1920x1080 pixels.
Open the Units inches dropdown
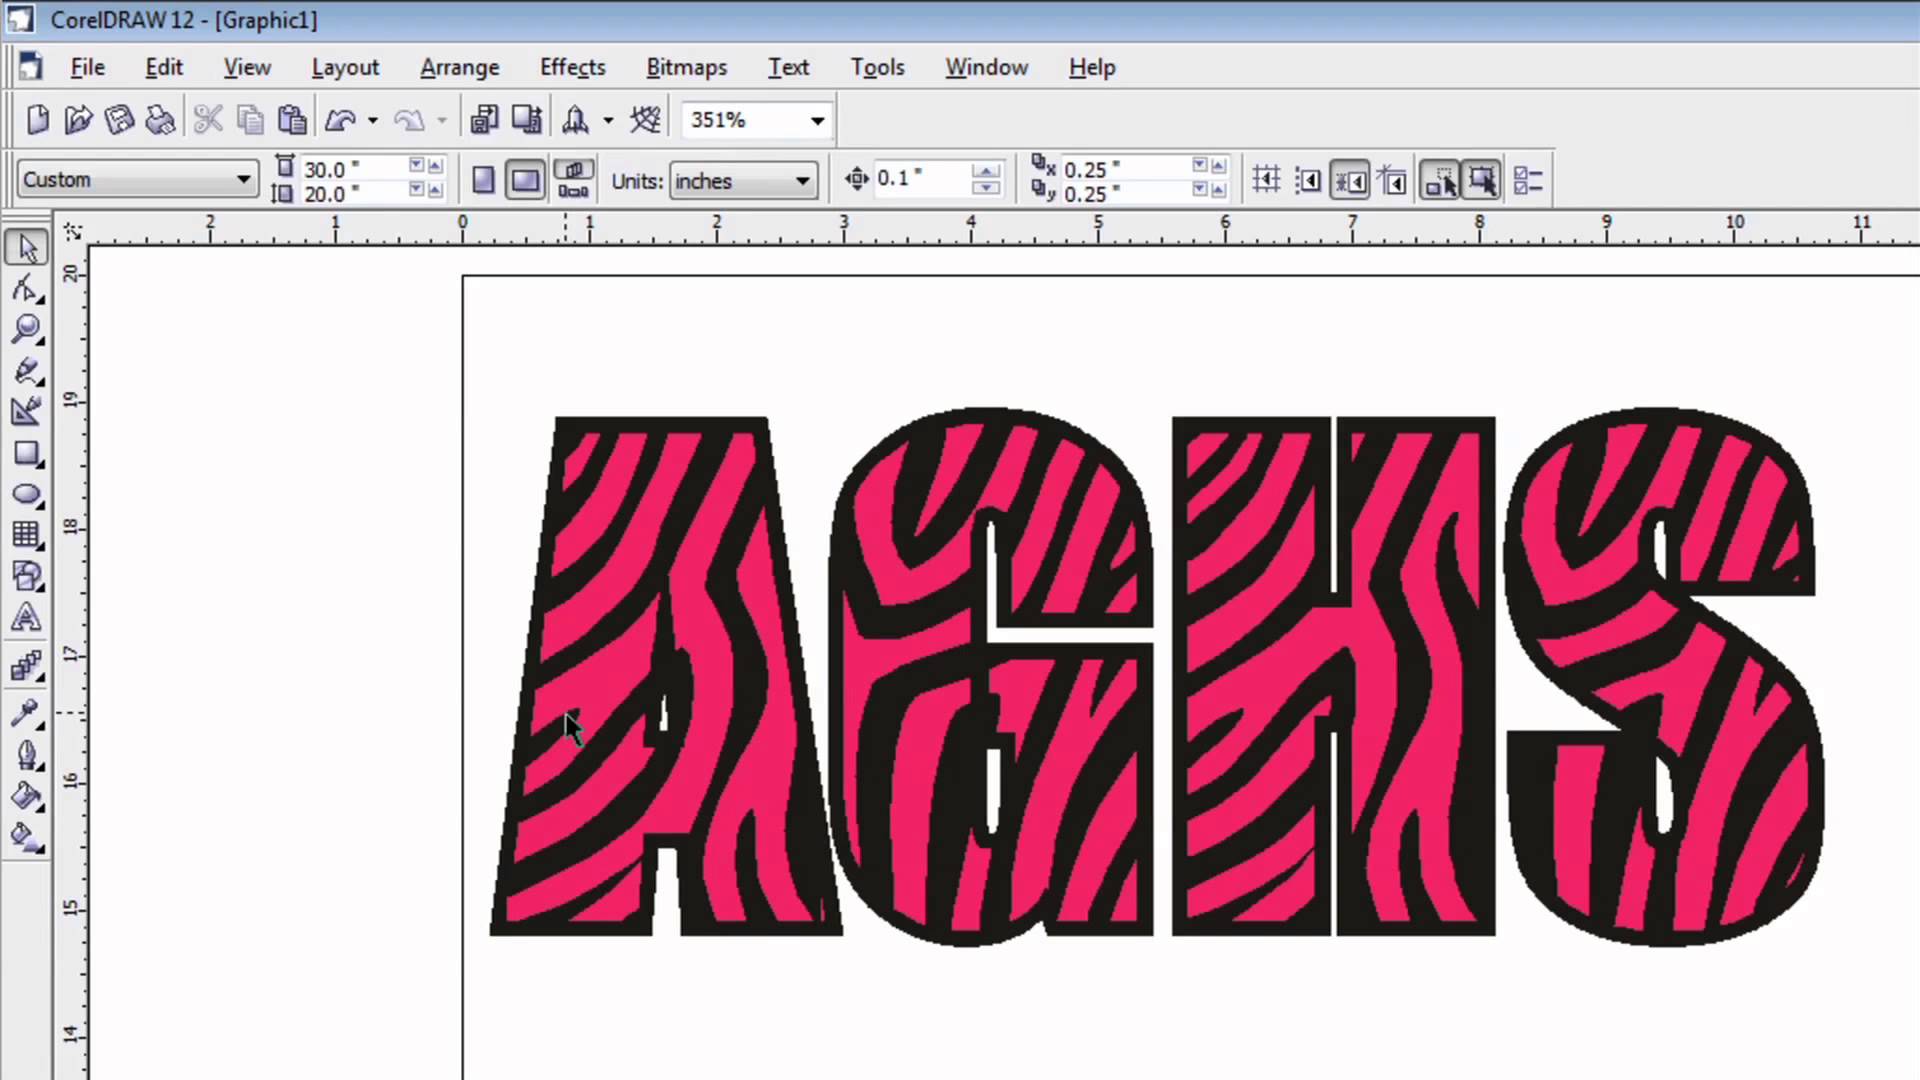802,182
